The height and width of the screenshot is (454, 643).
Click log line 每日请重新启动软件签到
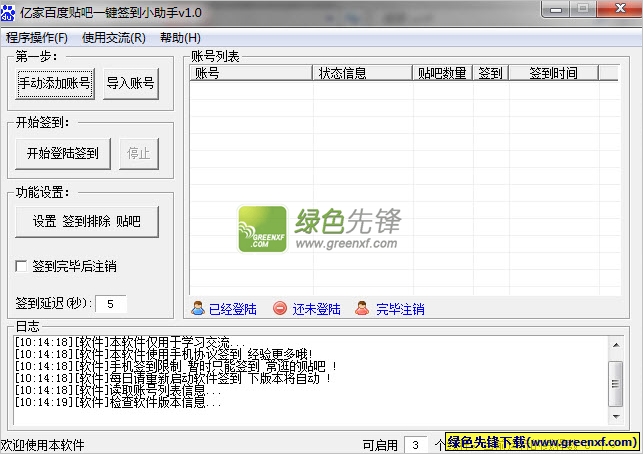tap(173, 378)
